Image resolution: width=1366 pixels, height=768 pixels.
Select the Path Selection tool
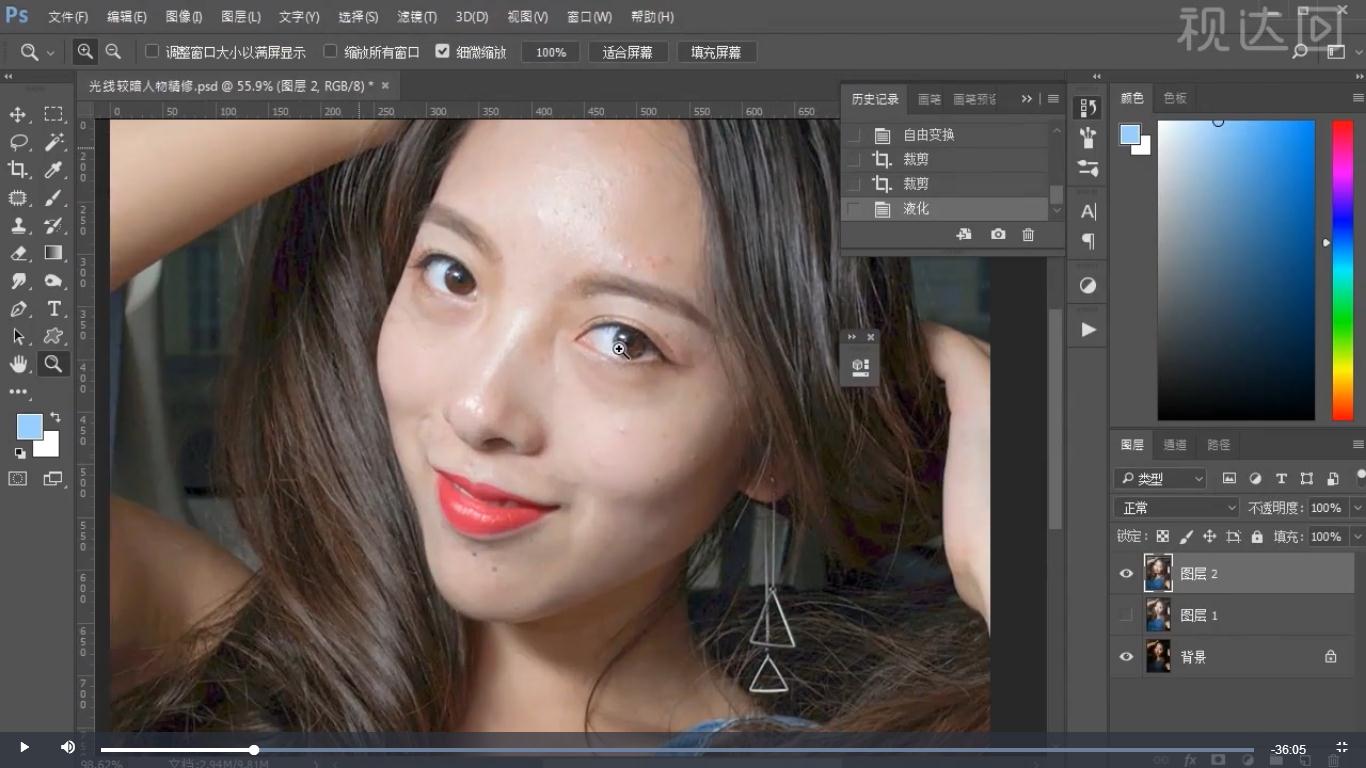(18, 337)
